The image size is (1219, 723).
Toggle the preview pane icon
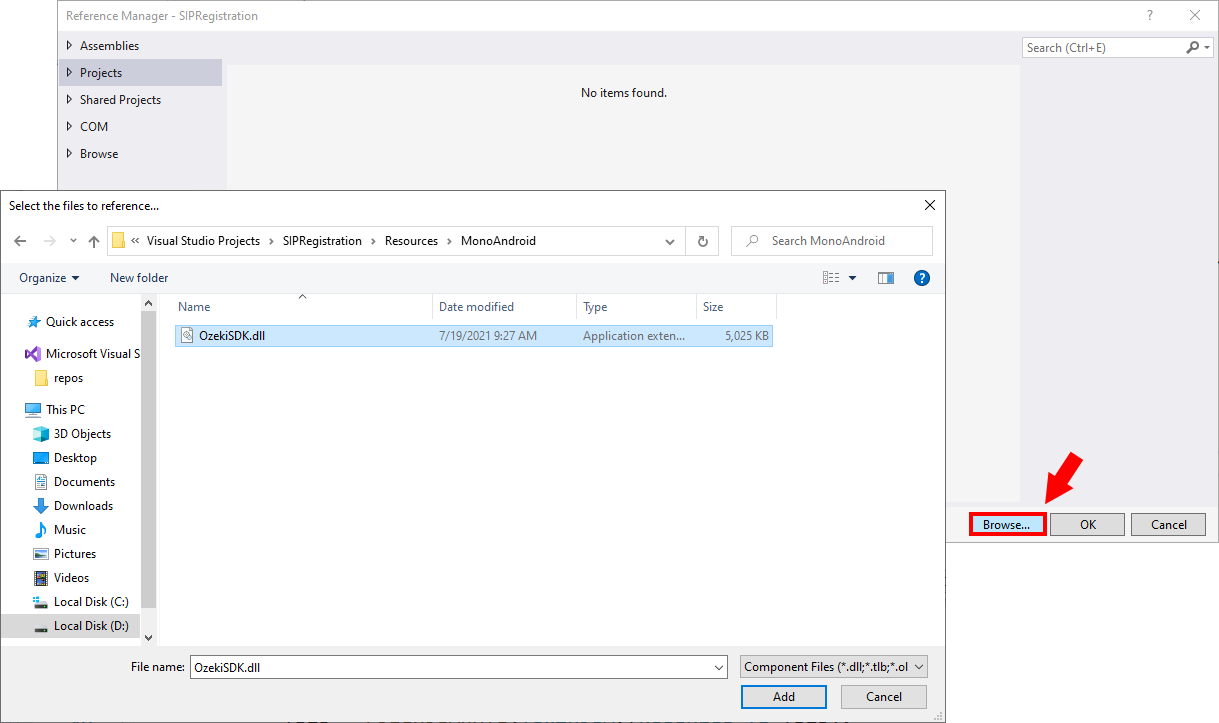click(x=885, y=277)
